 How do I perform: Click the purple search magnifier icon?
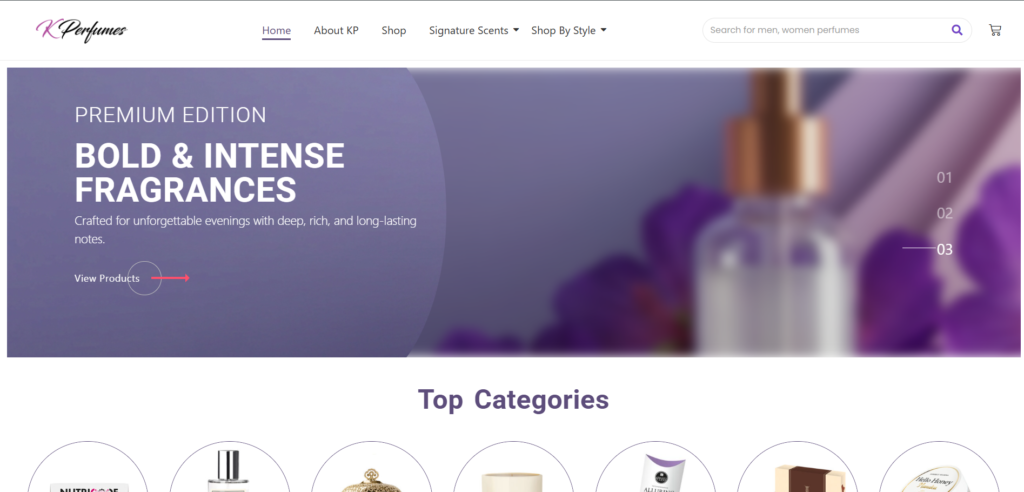[957, 30]
